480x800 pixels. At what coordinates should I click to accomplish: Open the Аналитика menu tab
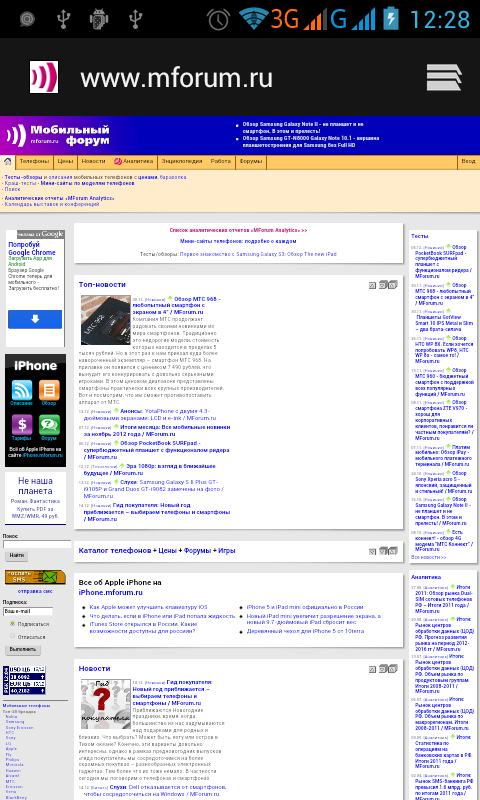133,161
